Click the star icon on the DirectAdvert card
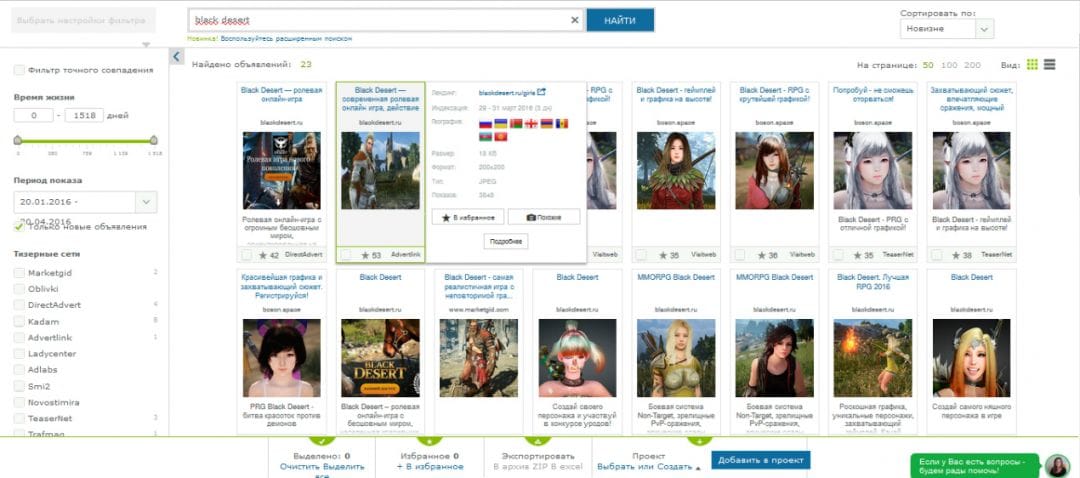1080x478 pixels. [x=263, y=255]
